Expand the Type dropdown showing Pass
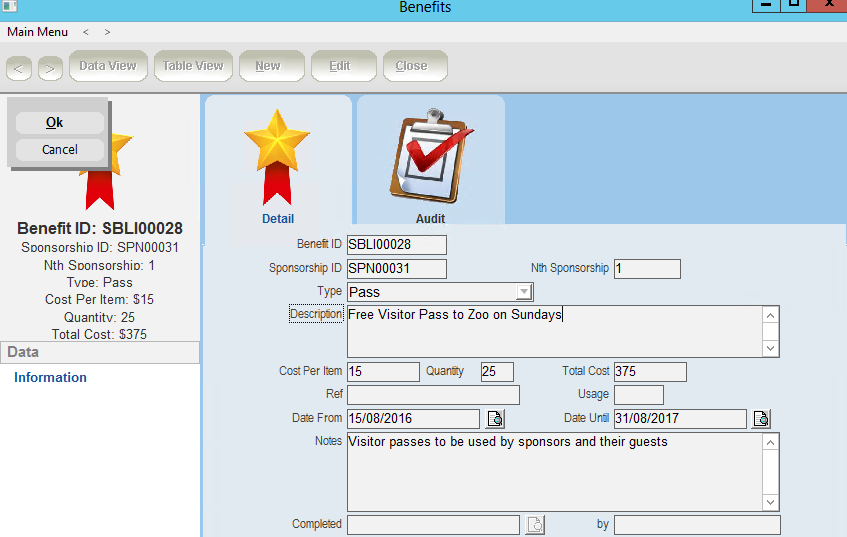 click(523, 292)
